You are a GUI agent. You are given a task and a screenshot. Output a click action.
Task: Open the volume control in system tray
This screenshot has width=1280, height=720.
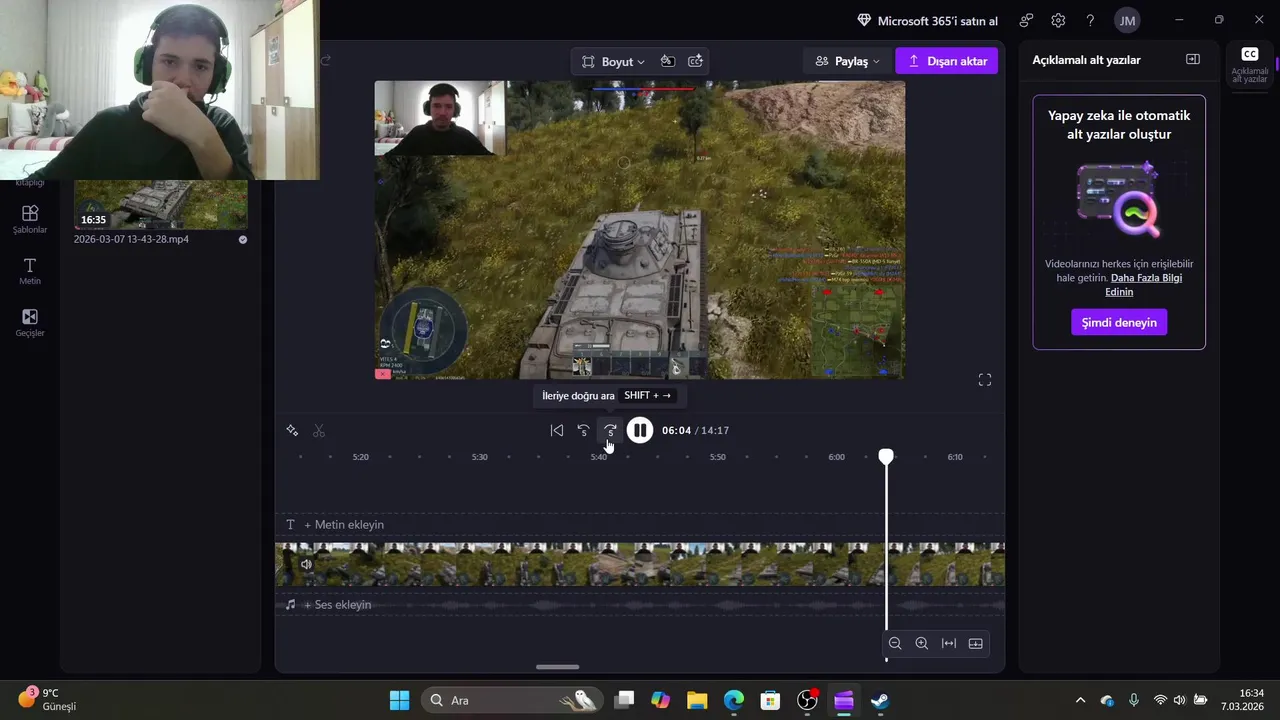click(1180, 700)
